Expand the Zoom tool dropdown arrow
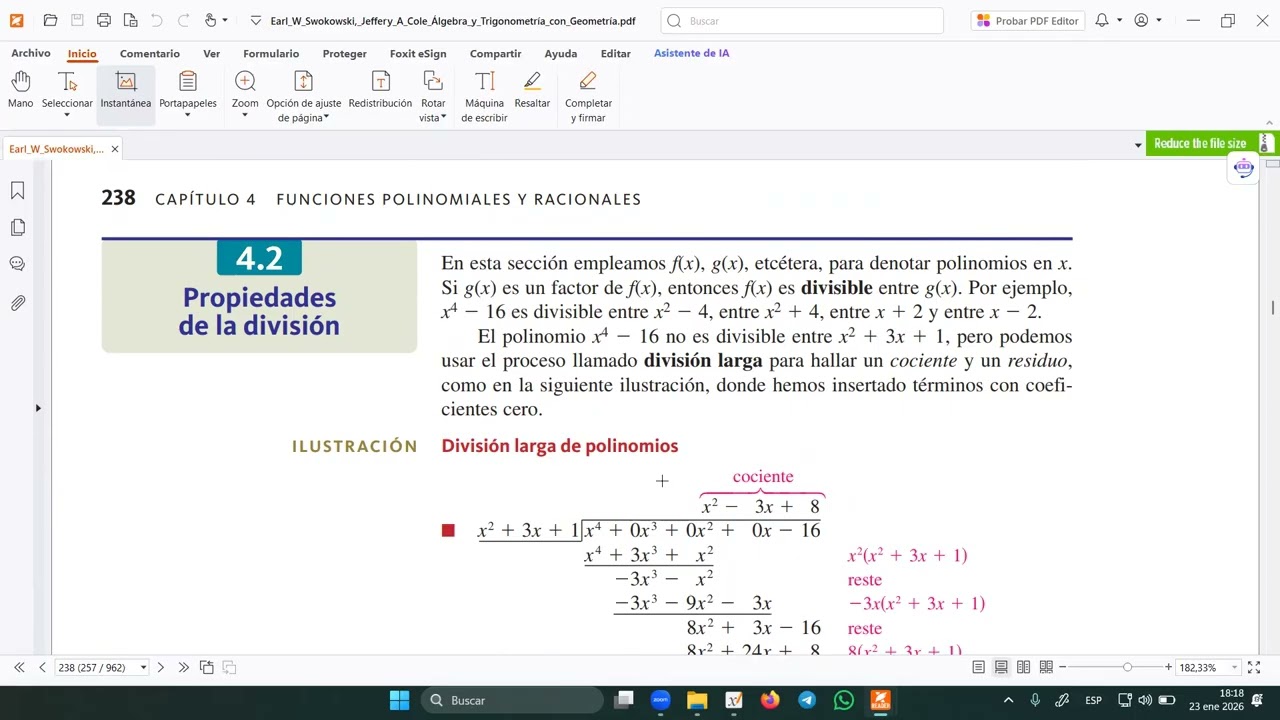This screenshot has width=1280, height=720. [245, 115]
